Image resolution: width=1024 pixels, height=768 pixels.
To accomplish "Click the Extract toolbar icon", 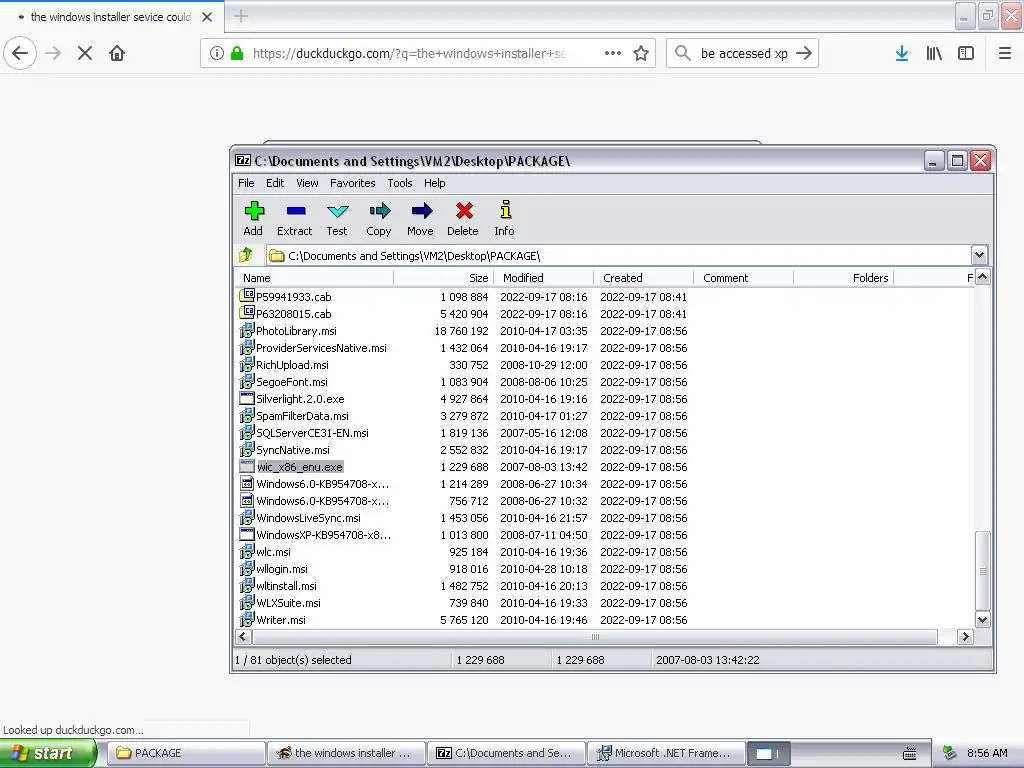I will (x=296, y=211).
